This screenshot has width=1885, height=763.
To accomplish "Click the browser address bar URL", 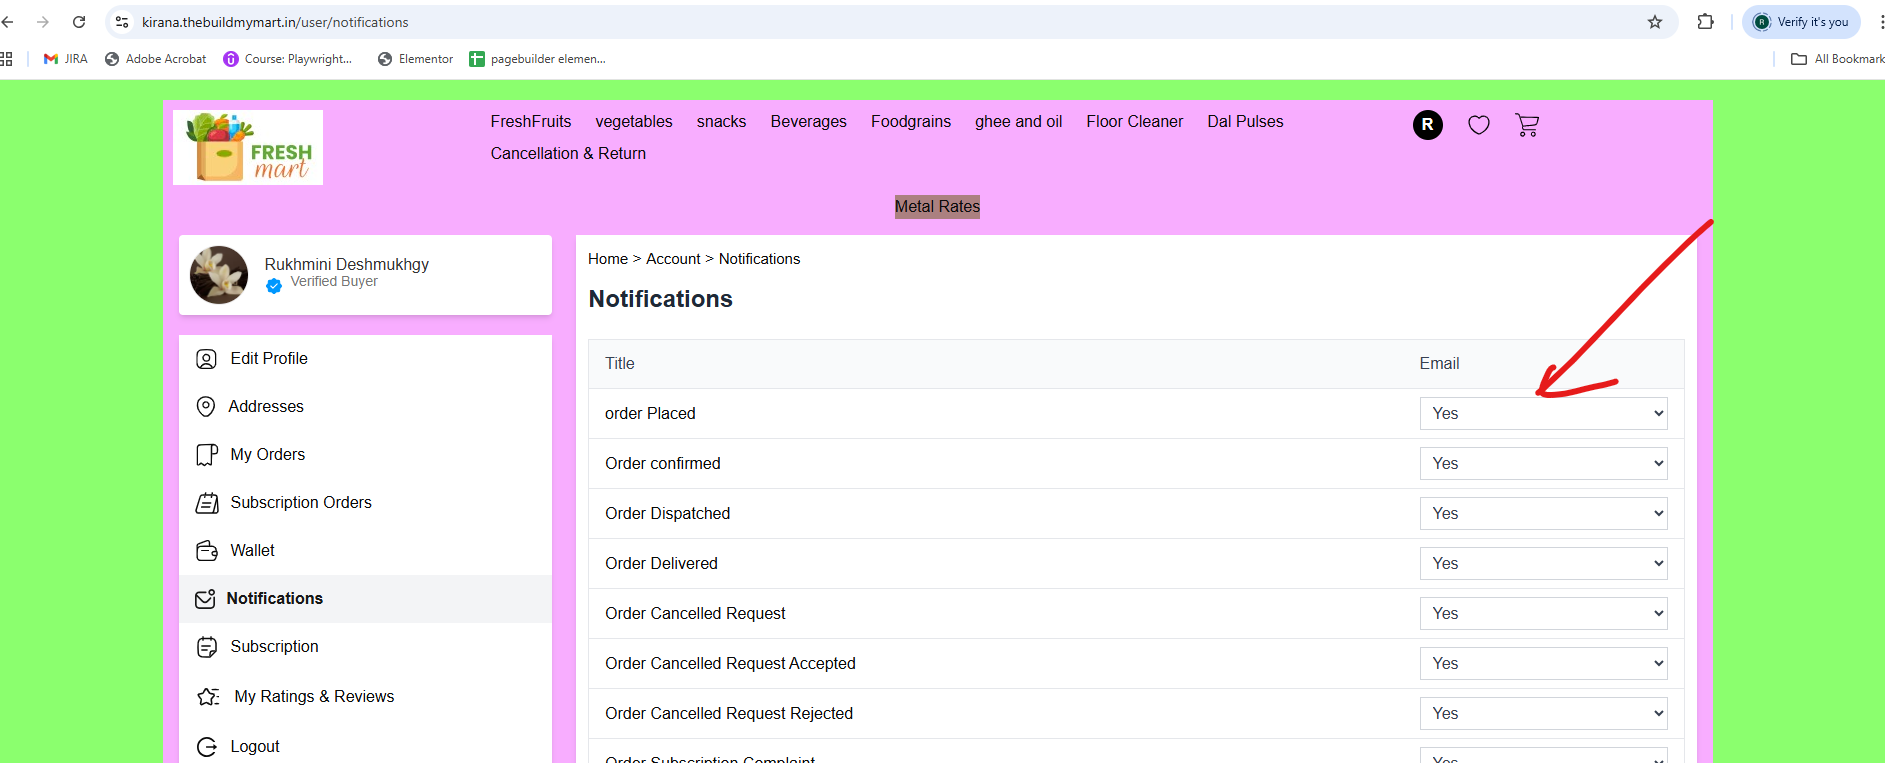I will coord(275,22).
